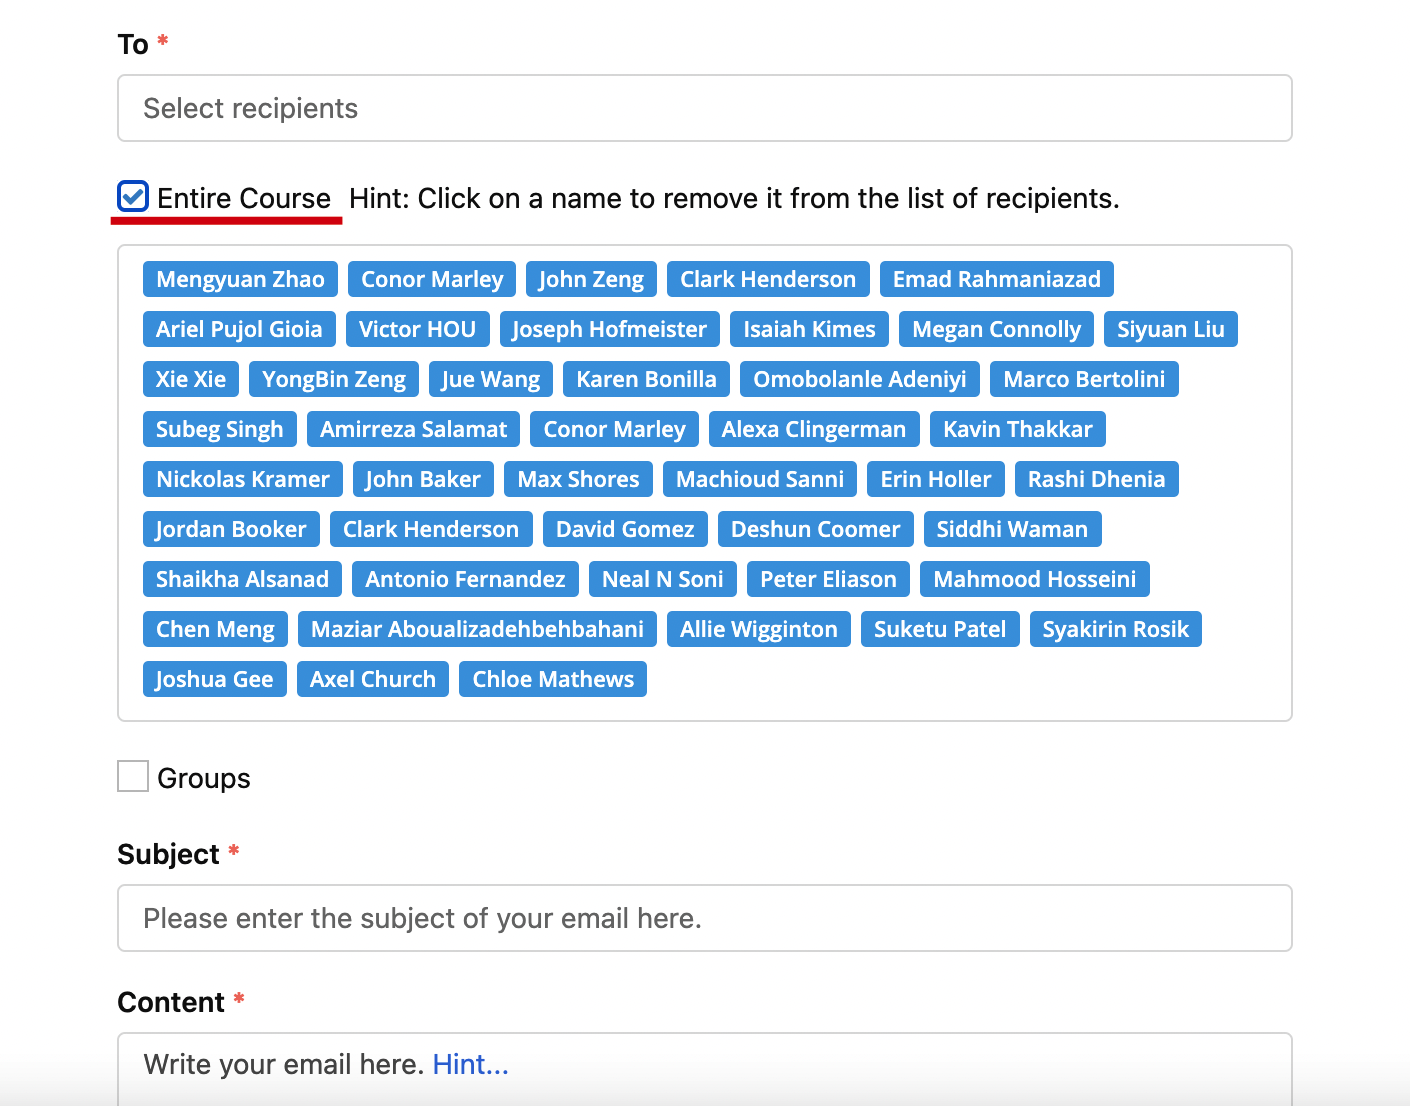Screen dimensions: 1410x1106
Task: Click the Subeg Singh tag
Action: 220,429
